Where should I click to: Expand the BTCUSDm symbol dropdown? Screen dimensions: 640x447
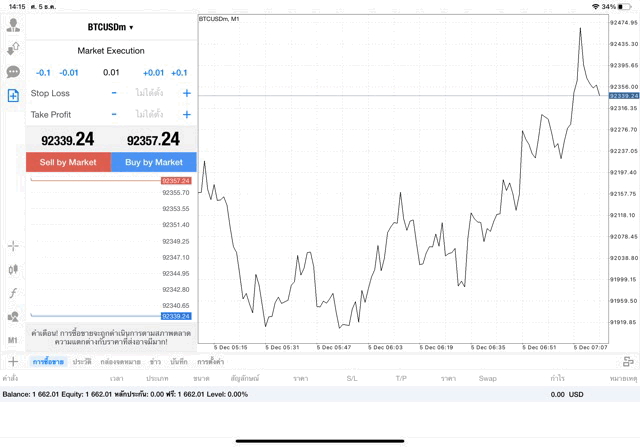coord(111,27)
